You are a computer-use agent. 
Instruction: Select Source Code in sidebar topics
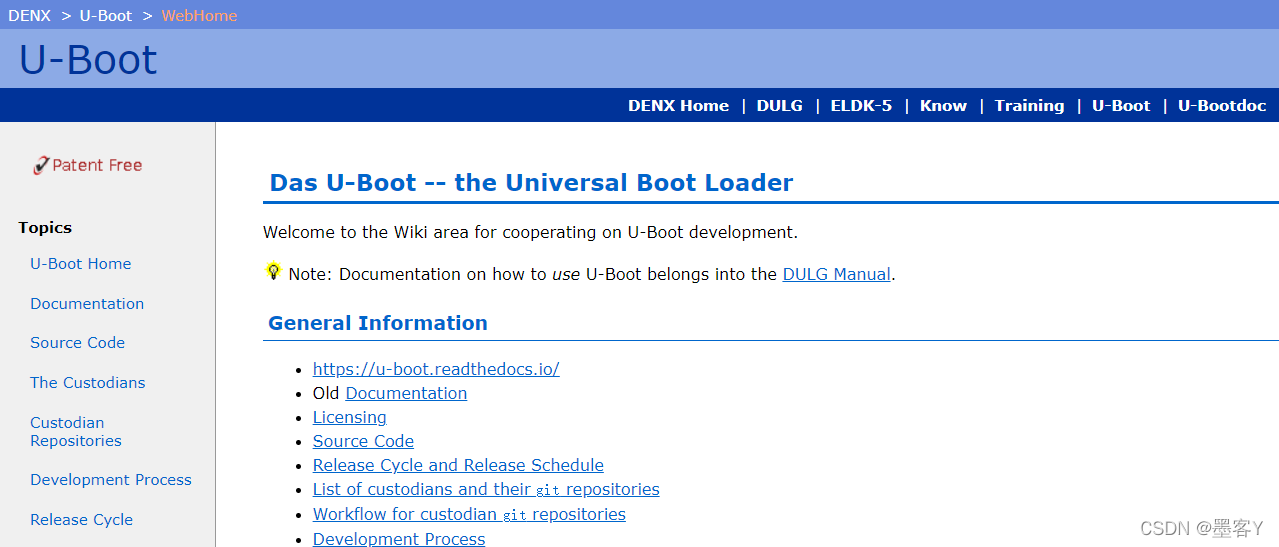pyautogui.click(x=77, y=342)
